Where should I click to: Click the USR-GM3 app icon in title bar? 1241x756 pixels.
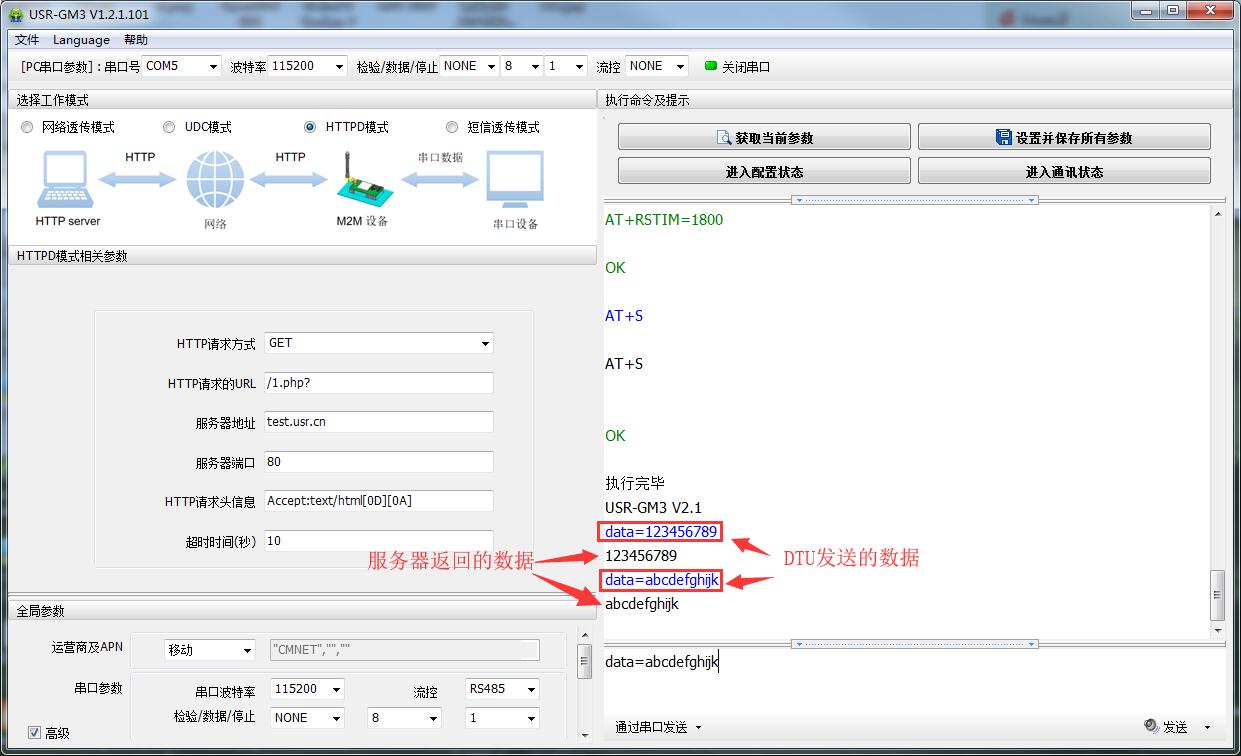pyautogui.click(x=15, y=14)
